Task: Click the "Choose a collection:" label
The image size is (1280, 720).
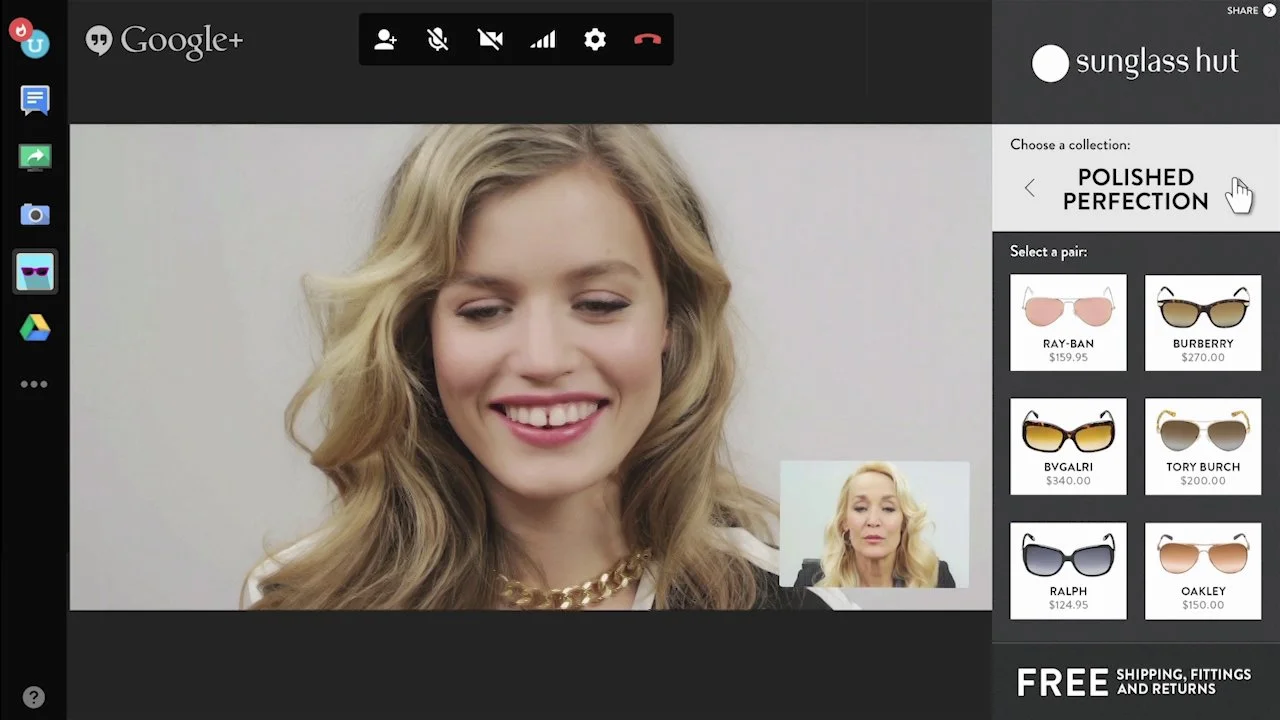Action: pos(1070,145)
